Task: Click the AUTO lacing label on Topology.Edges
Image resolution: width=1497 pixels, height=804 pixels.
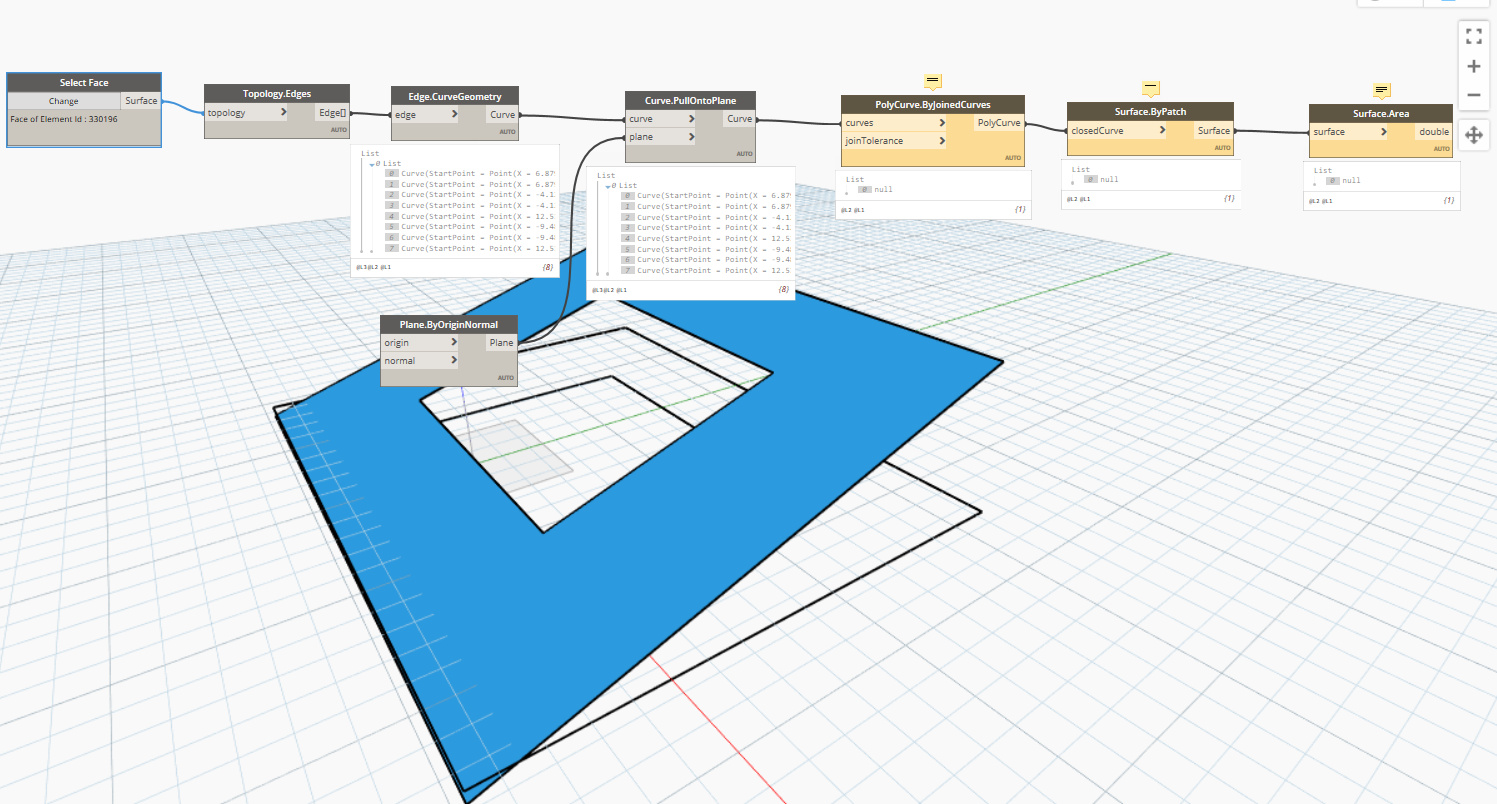Action: point(338,130)
